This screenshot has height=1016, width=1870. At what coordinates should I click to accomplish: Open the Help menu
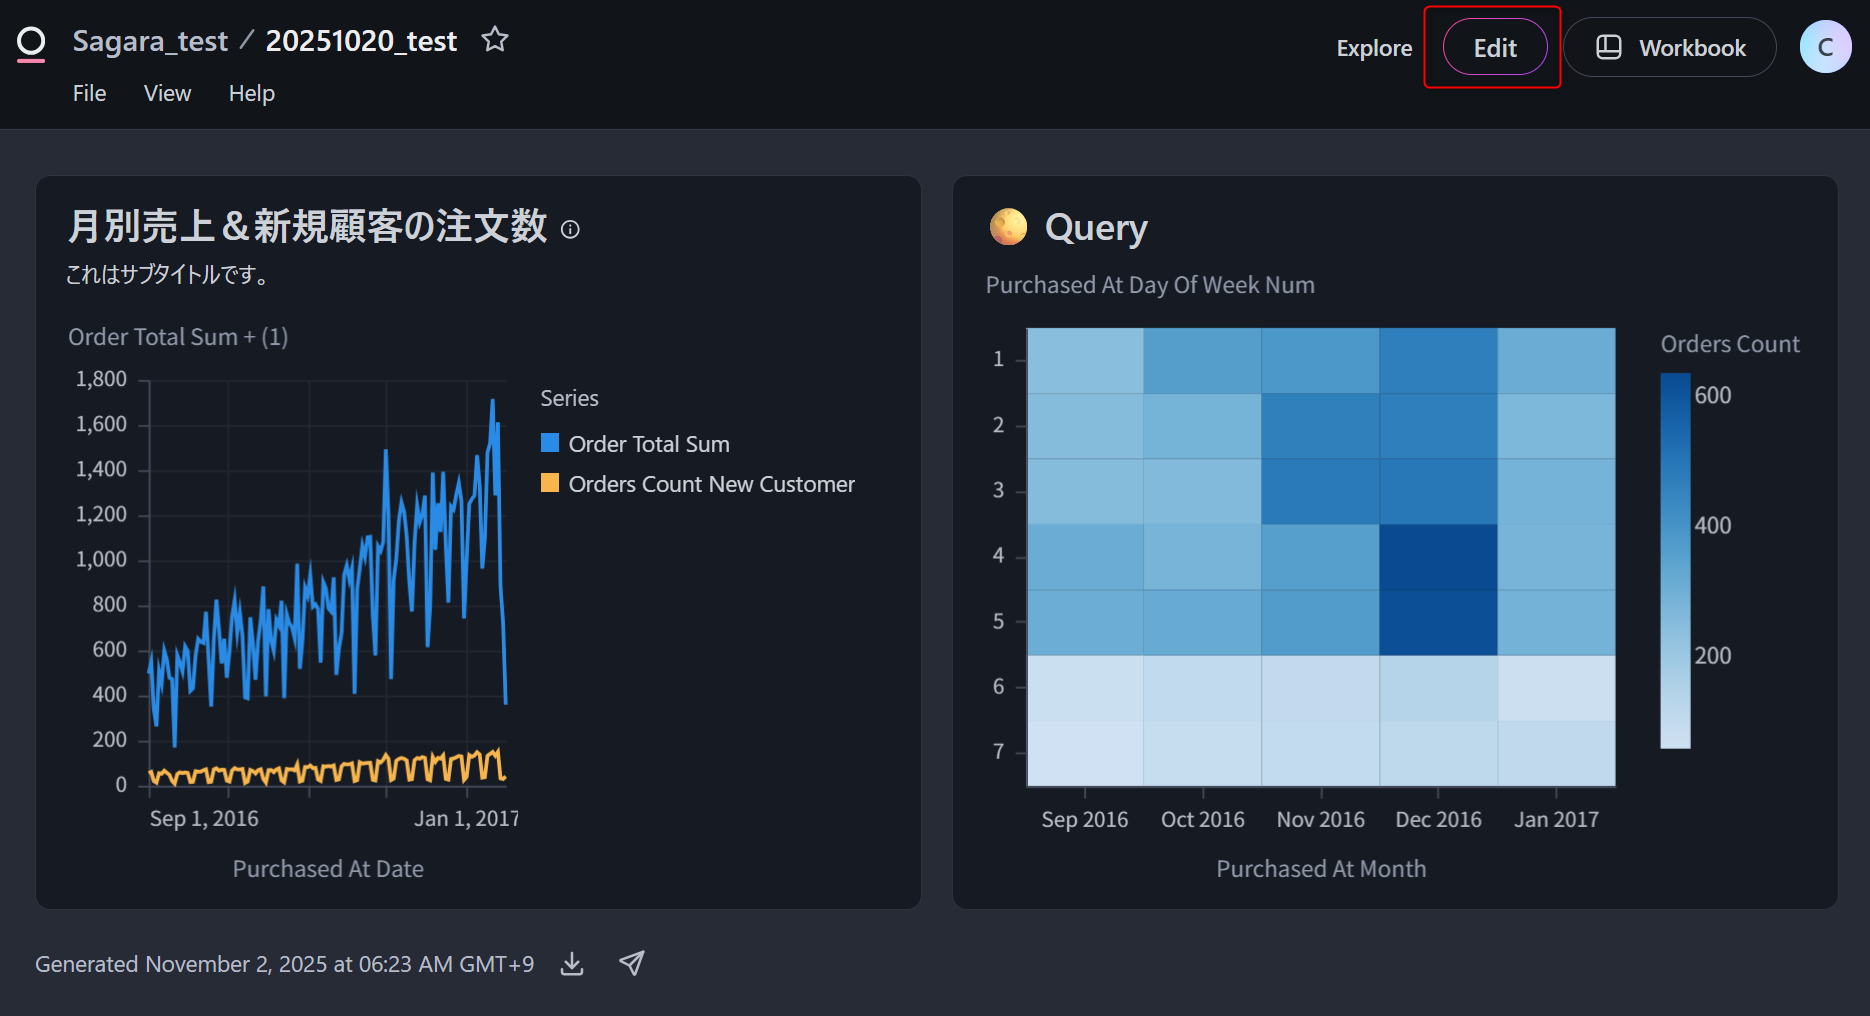coord(251,93)
